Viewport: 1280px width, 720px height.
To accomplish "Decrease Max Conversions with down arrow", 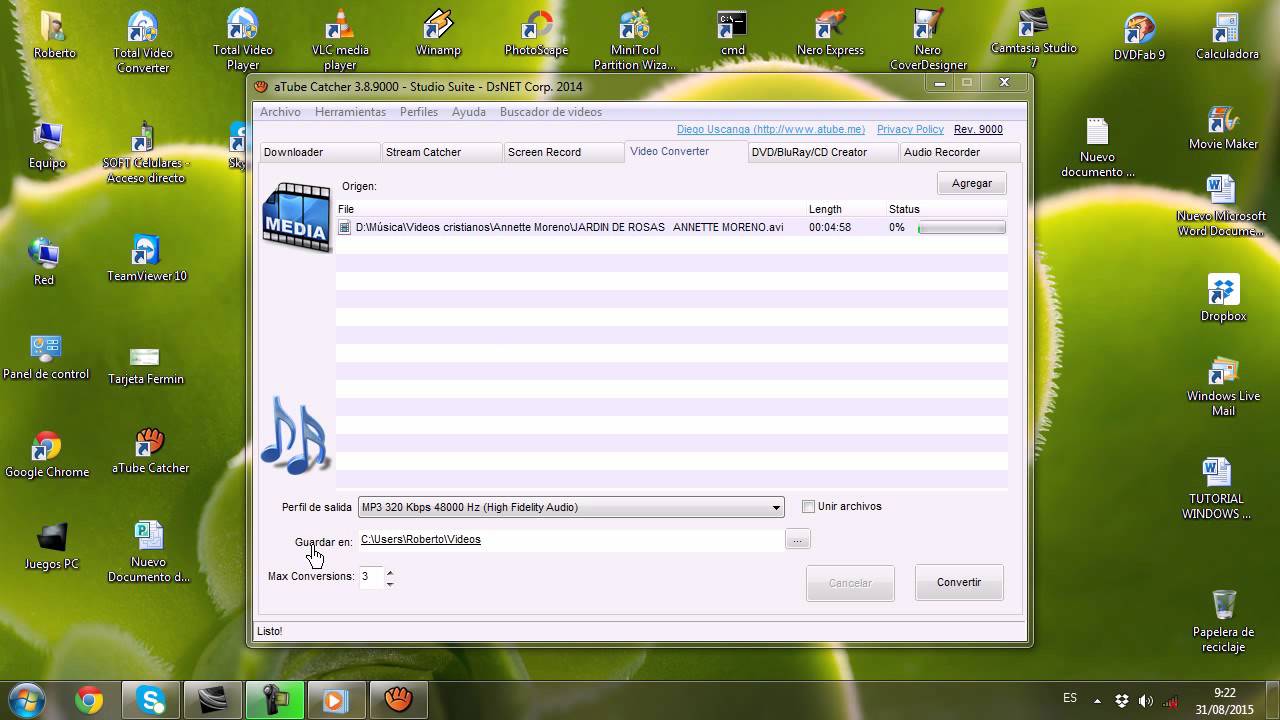I will pos(389,583).
